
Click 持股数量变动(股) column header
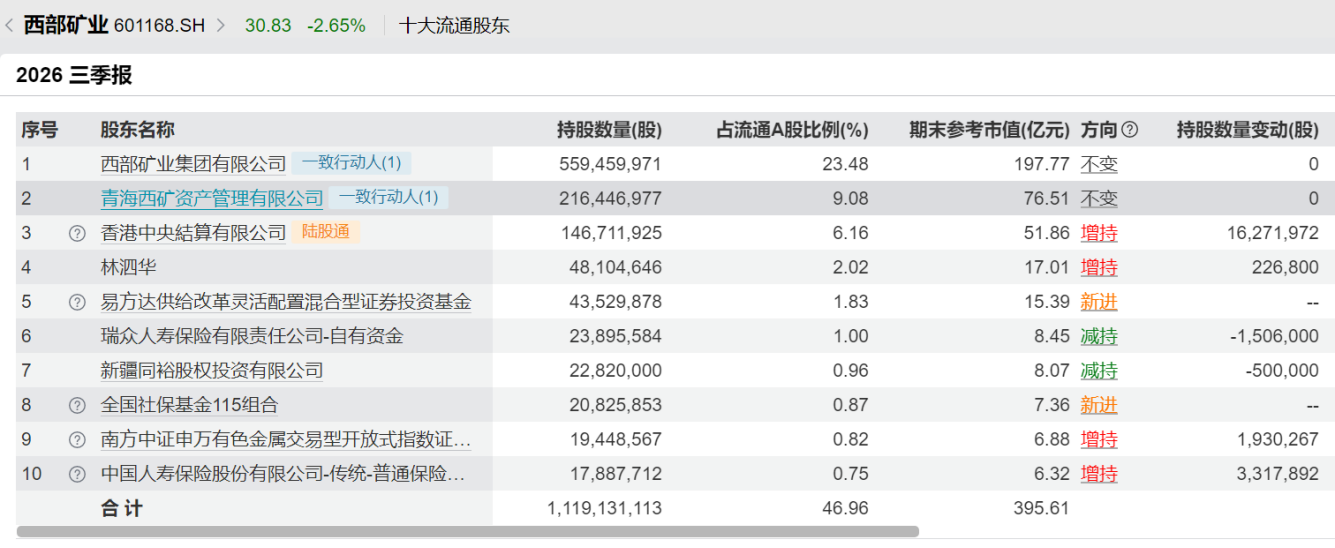pos(1247,129)
